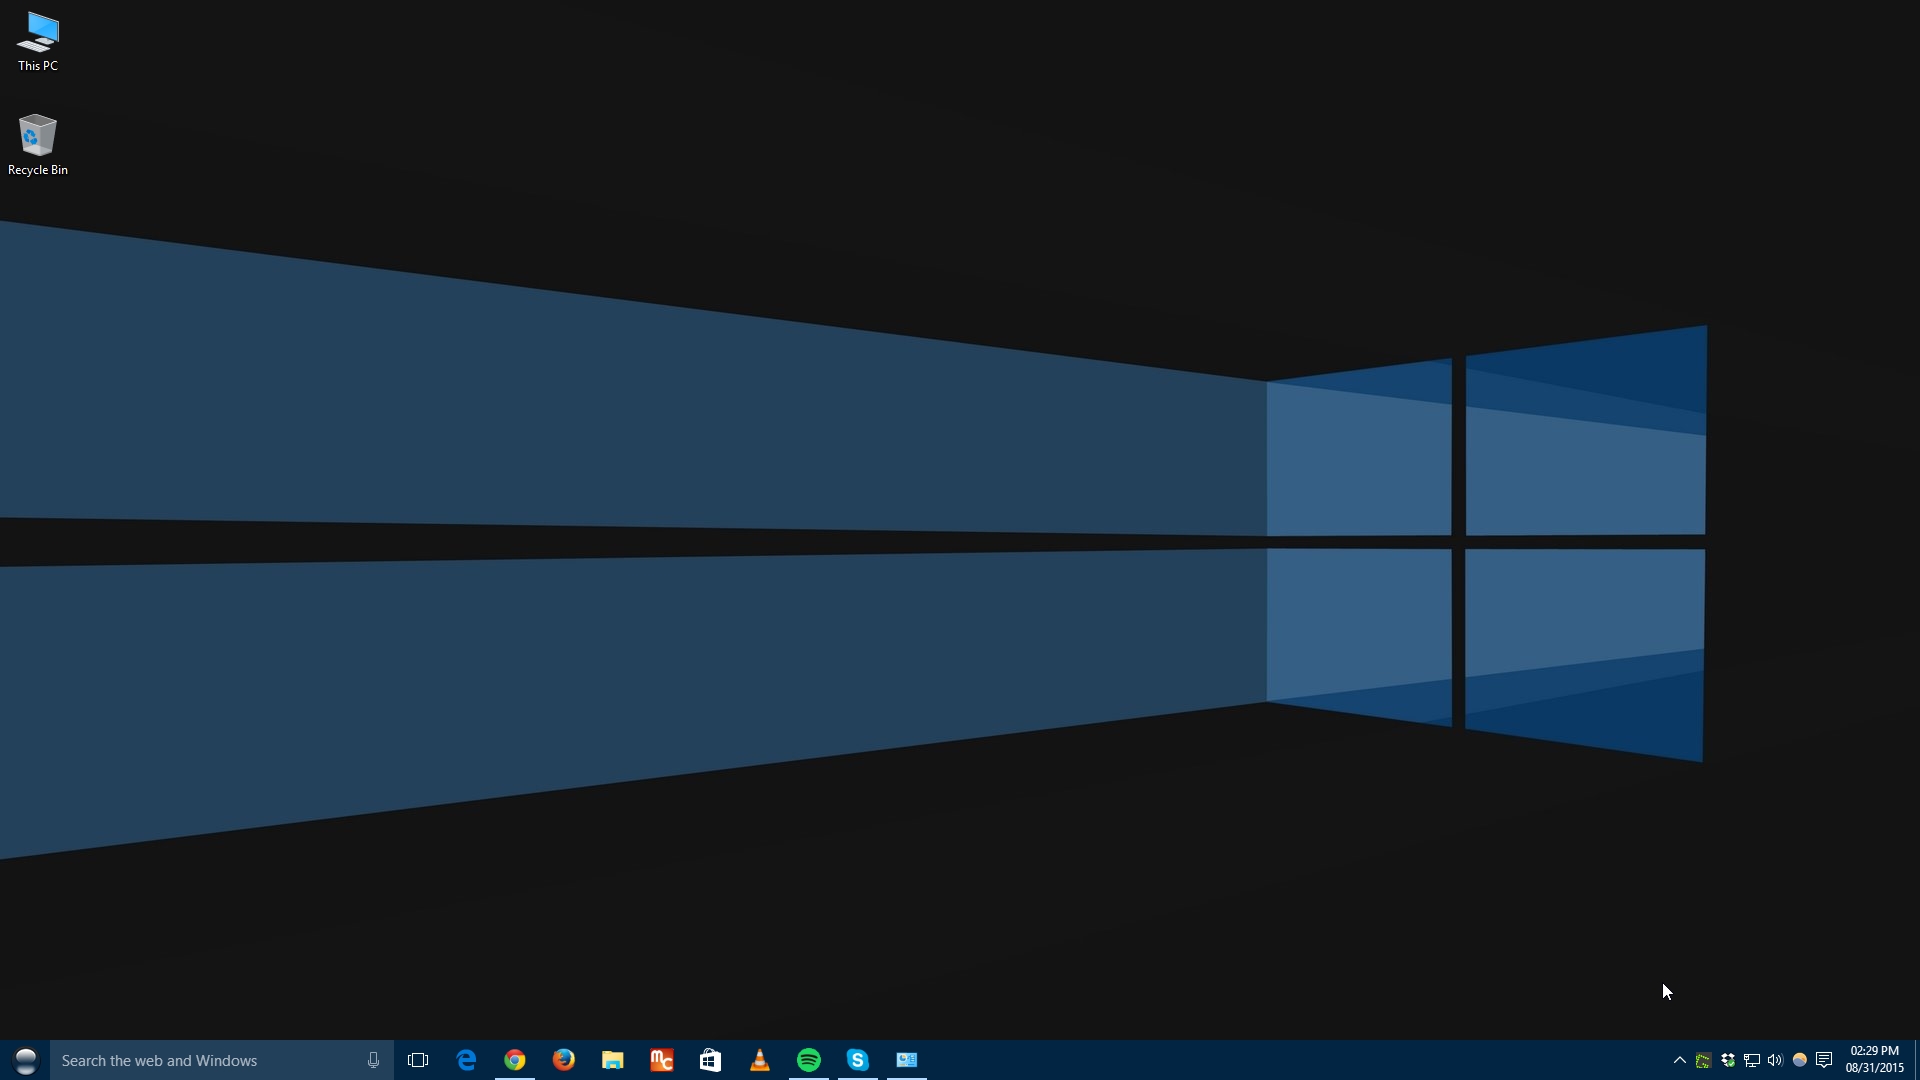Launch Firefox from the taskbar
Screen dimensions: 1920x1080
tap(564, 1060)
